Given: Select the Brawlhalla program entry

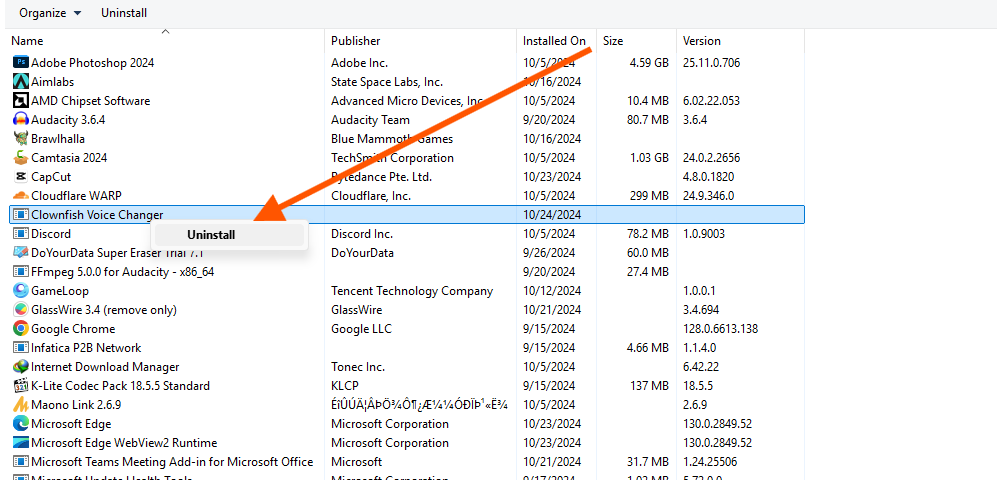Looking at the screenshot, I should 58,139.
